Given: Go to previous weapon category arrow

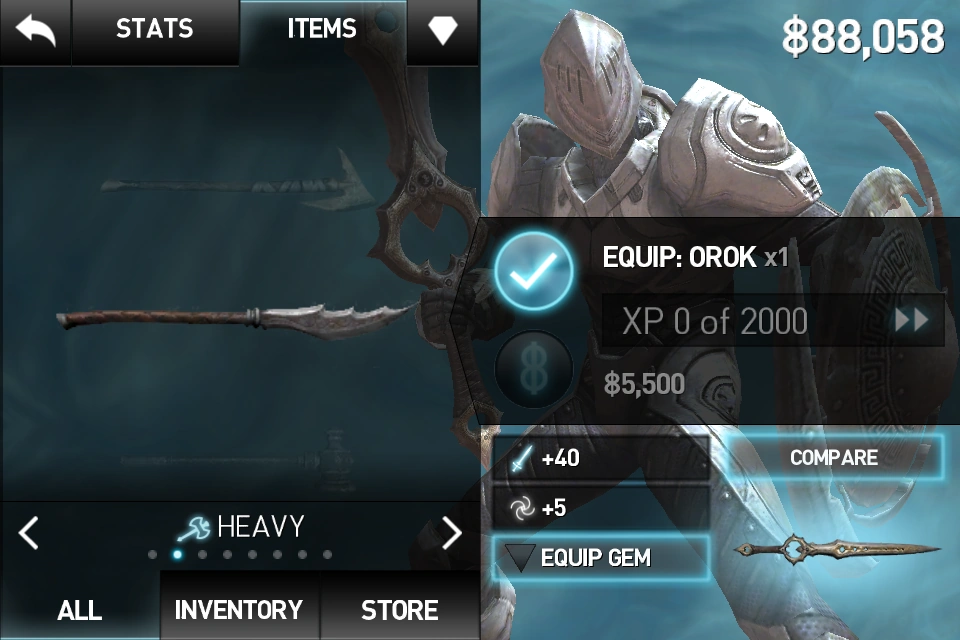Looking at the screenshot, I should (28, 532).
